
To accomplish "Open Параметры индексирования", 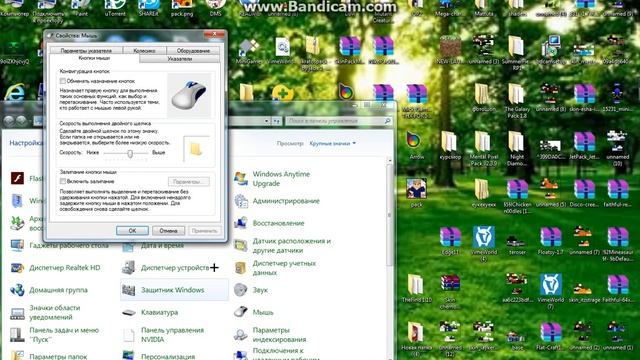I will [271, 335].
